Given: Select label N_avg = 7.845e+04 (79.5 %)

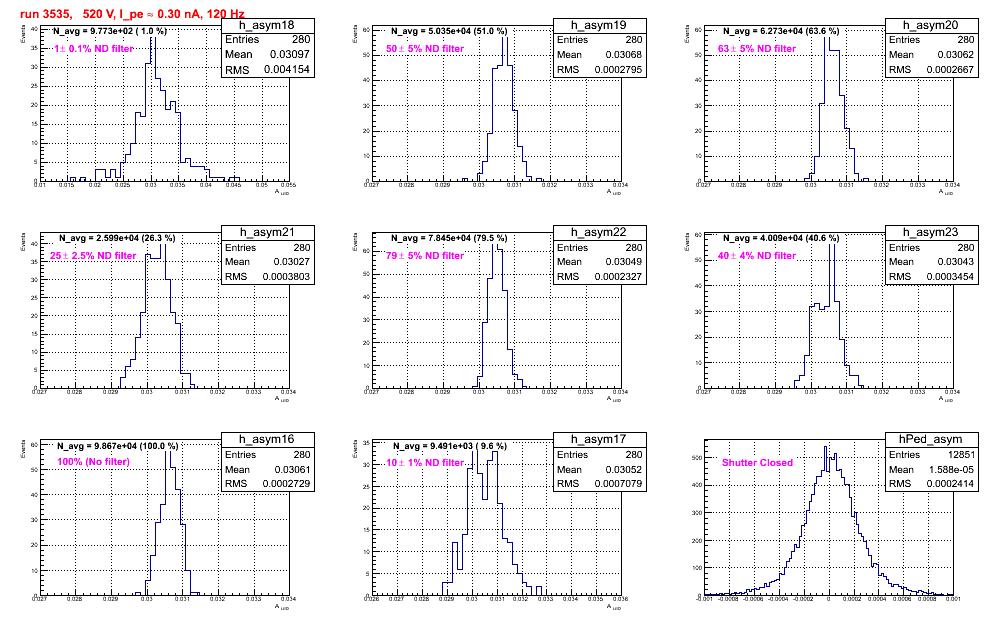Looking at the screenshot, I should pyautogui.click(x=449, y=238).
